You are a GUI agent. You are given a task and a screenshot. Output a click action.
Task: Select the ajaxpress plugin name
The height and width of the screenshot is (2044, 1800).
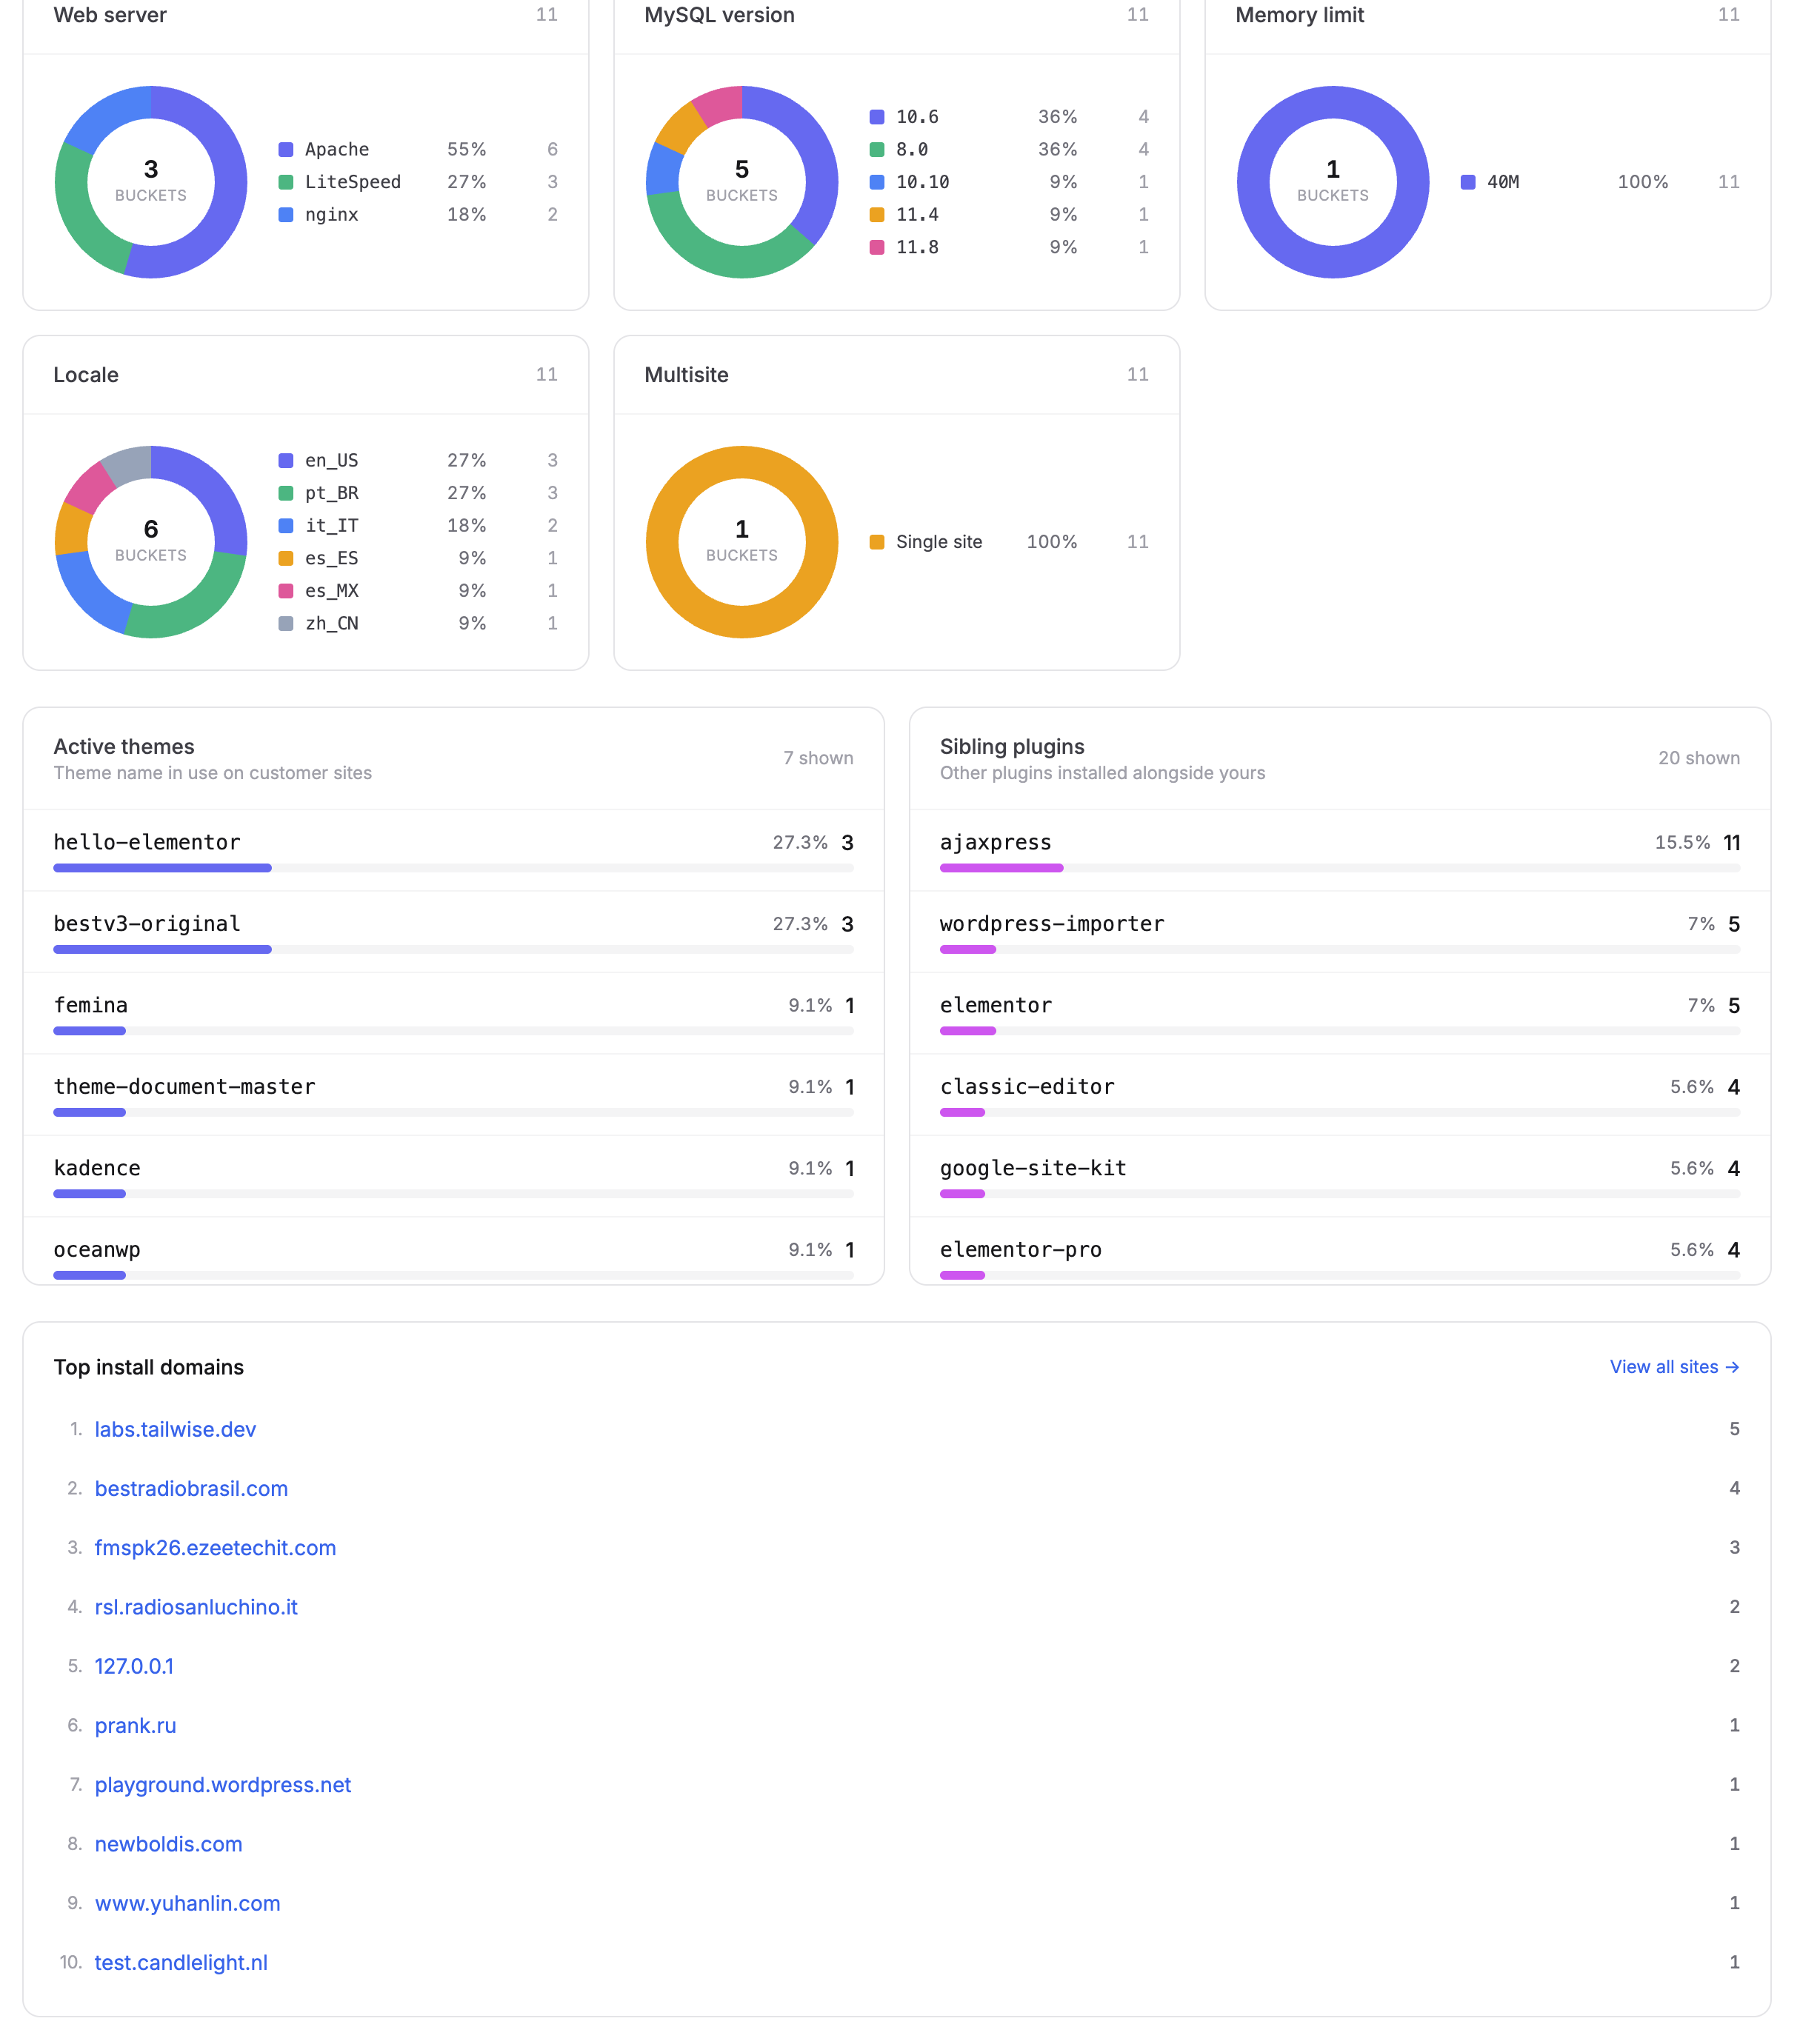(996, 842)
